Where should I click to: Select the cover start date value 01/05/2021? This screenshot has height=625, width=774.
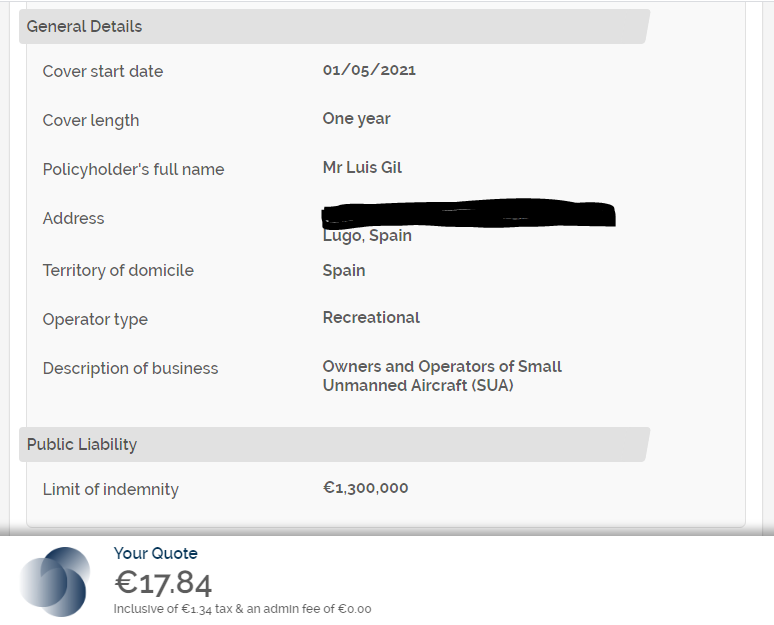tap(369, 70)
